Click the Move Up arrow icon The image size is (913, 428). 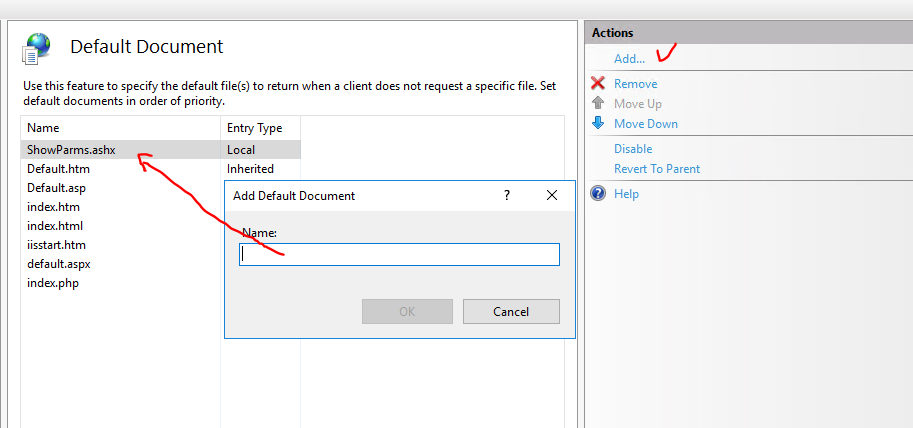pos(598,103)
